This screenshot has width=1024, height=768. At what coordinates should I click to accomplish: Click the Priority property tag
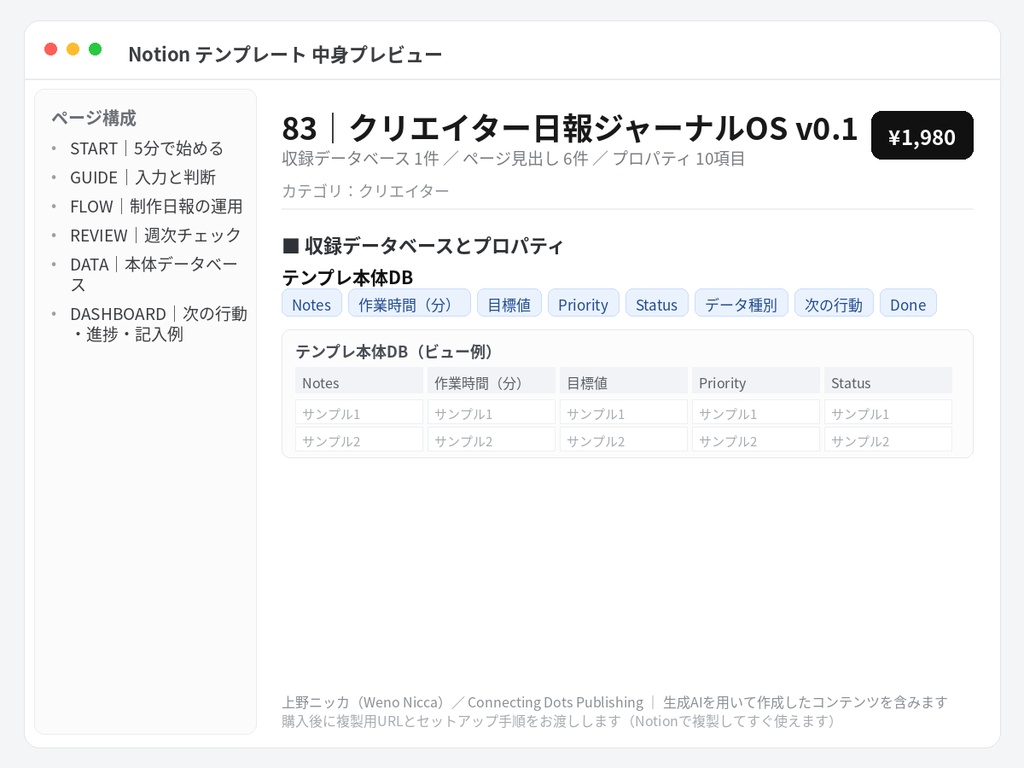583,304
